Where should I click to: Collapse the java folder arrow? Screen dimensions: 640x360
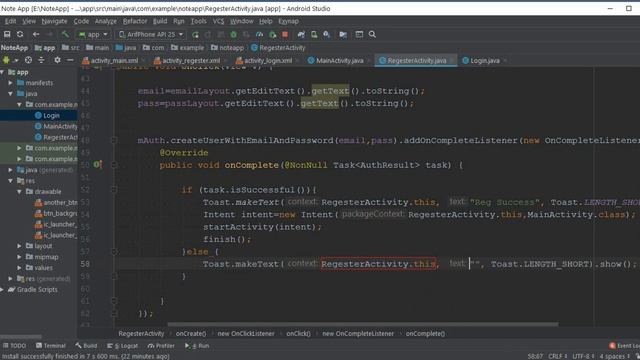(x=11, y=94)
